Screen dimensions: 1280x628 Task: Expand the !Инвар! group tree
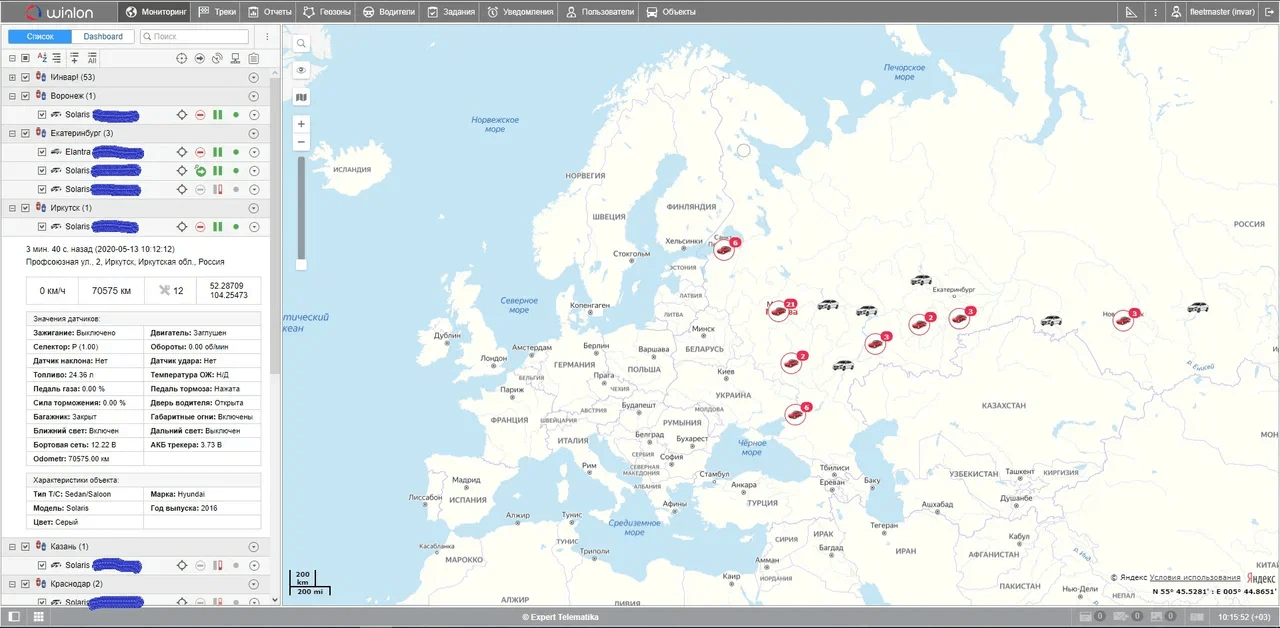[12, 77]
